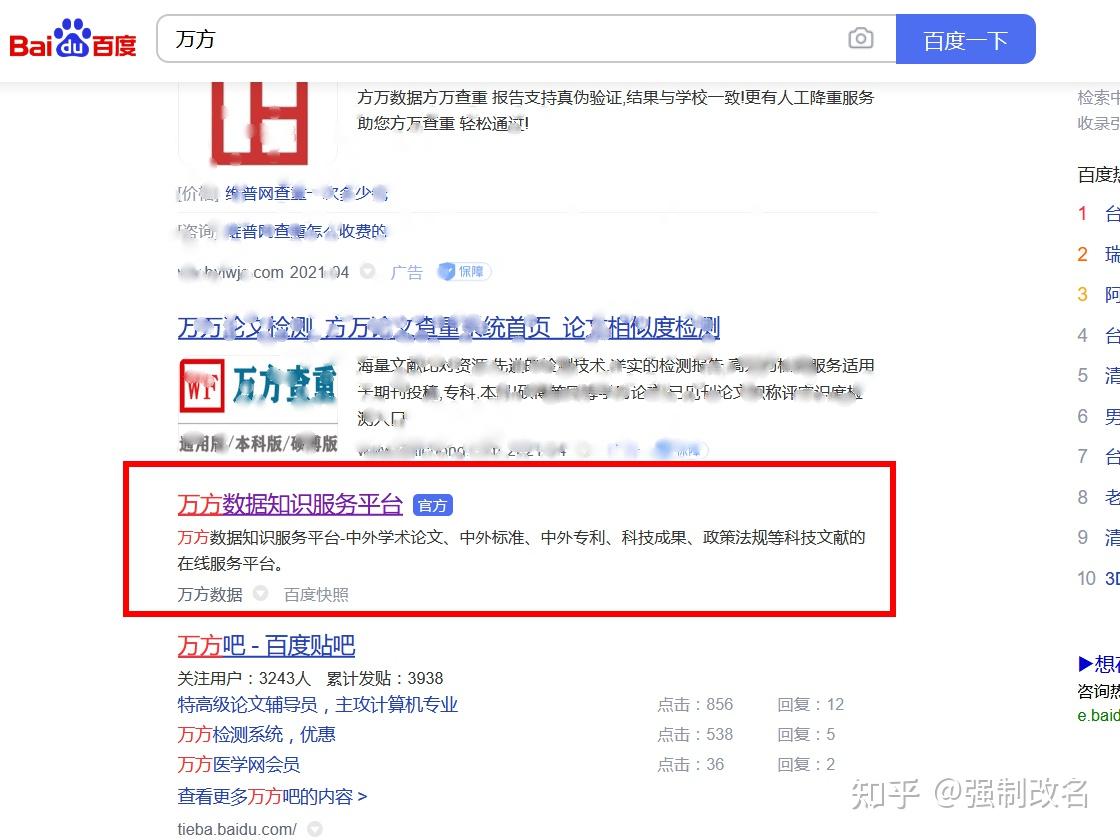Viewport: 1120px width, 840px height.
Task: Select hot search item number 5
Action: [x=1098, y=375]
